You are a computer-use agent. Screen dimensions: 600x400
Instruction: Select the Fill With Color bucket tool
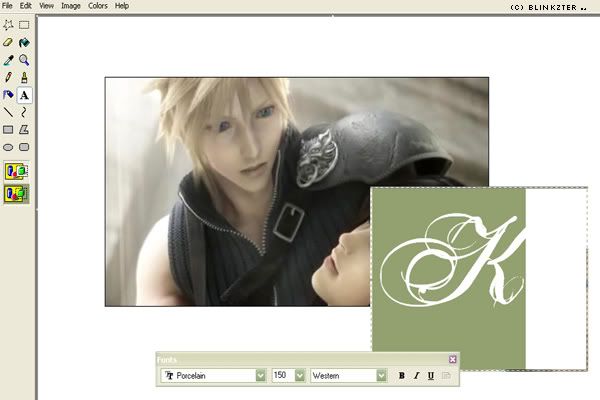[x=24, y=42]
